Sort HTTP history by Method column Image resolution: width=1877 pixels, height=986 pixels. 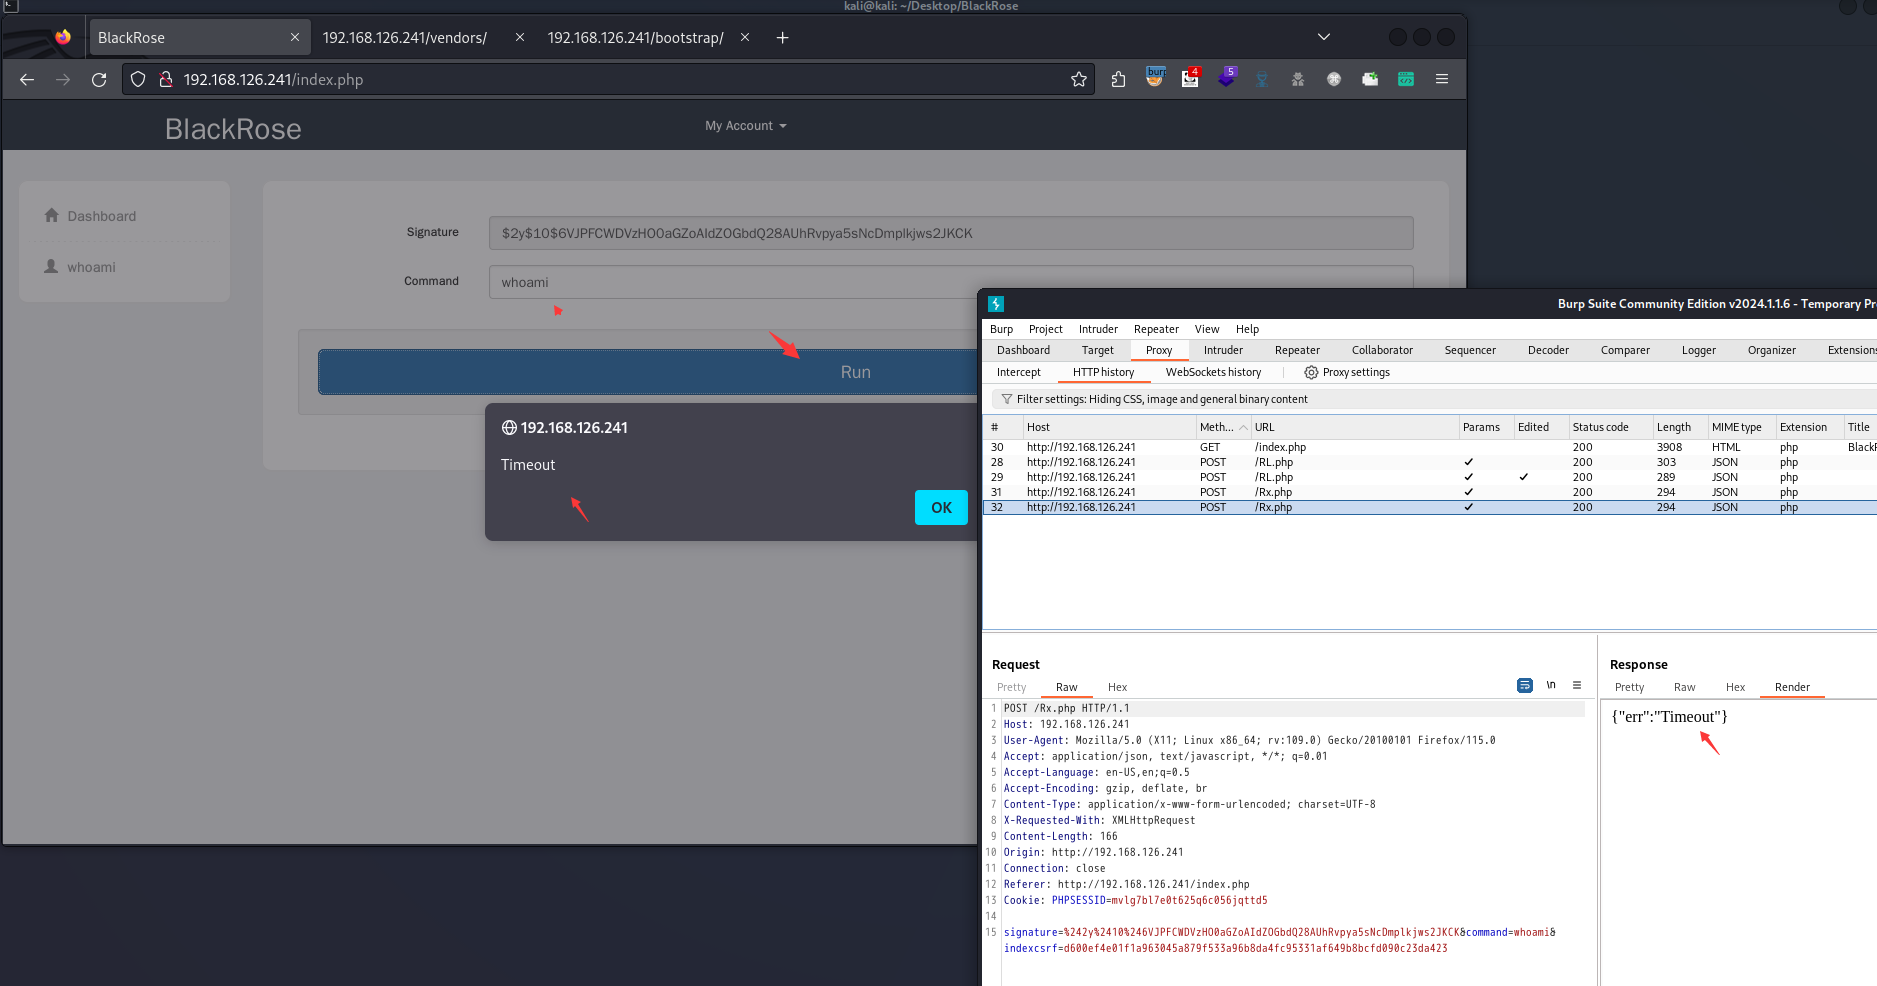point(1223,427)
